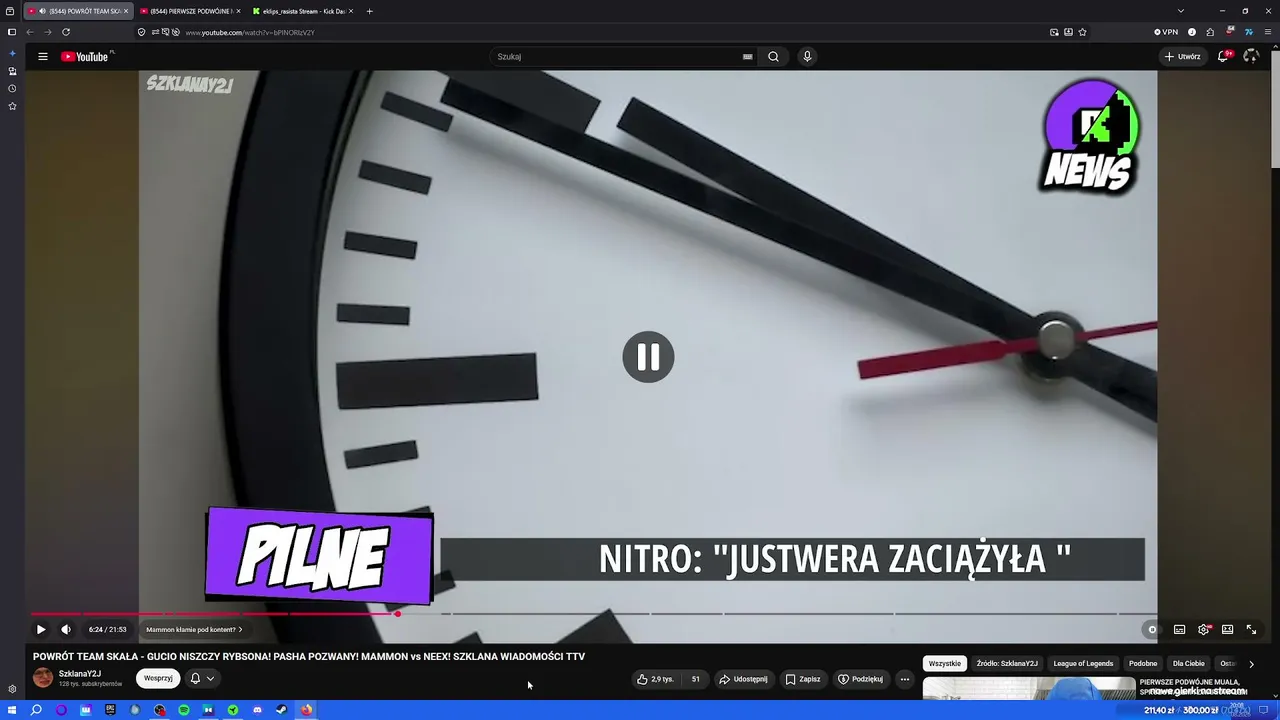This screenshot has width=1280, height=720.
Task: Start voice search with the microphone icon
Action: [x=807, y=57]
